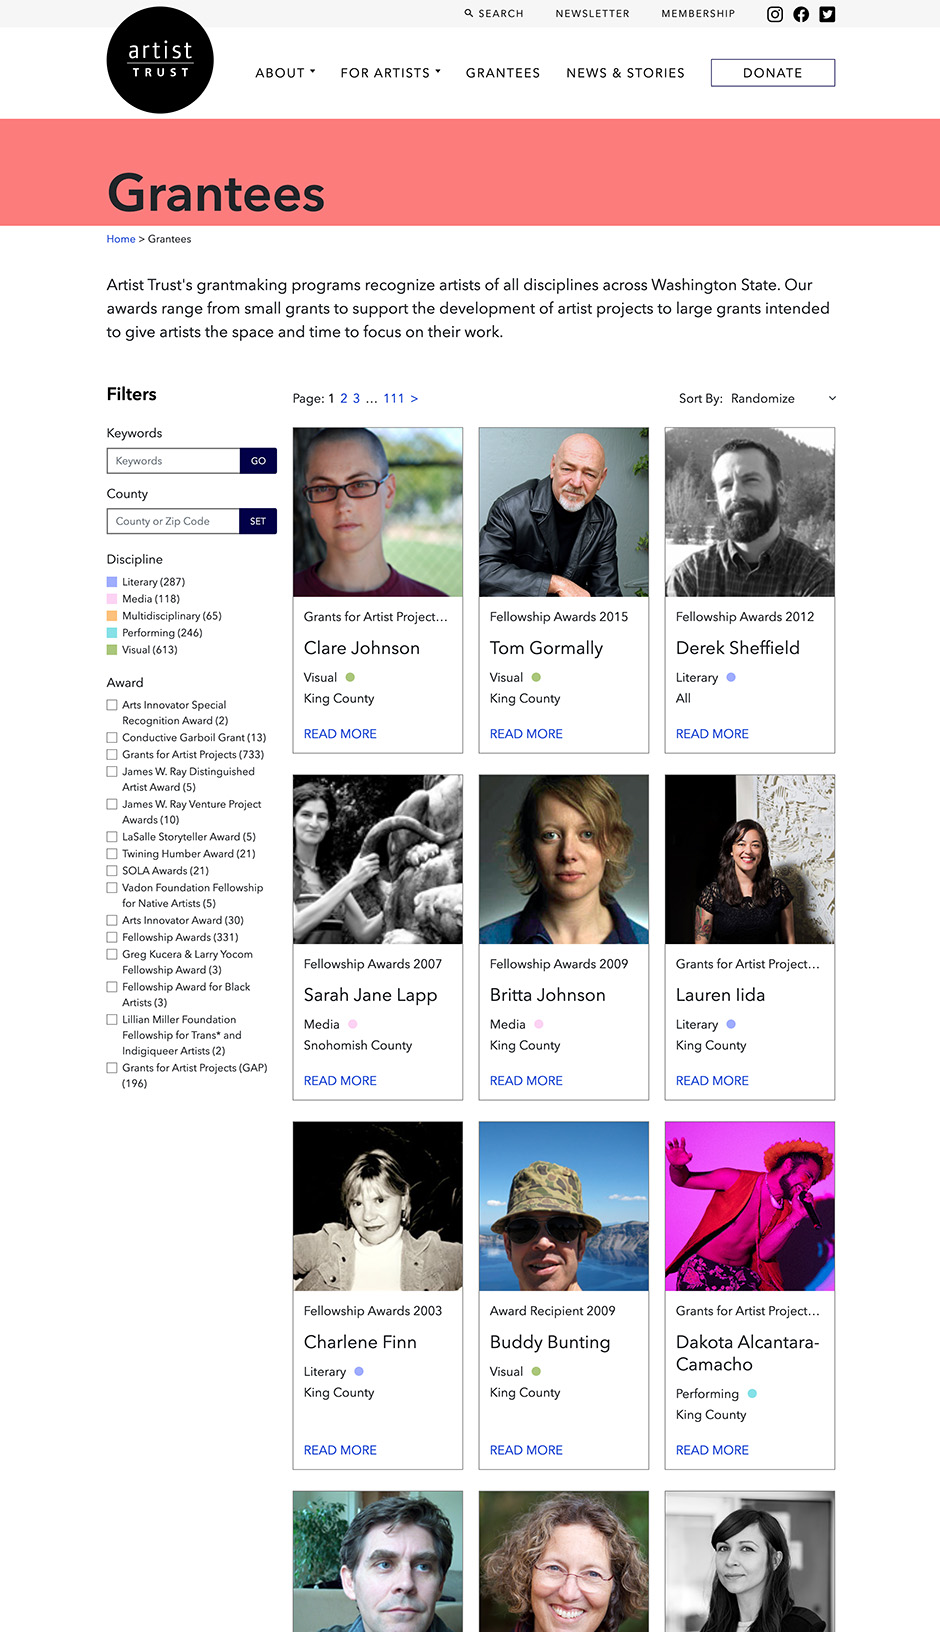Enable Fellowship Awards (331) checkbox
The image size is (940, 1632).
[112, 937]
